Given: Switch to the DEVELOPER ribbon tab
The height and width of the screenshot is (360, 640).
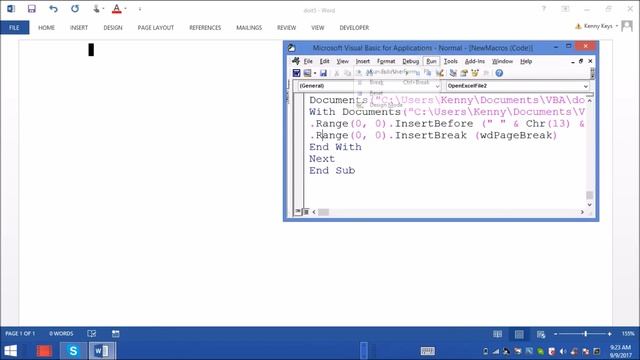Looking at the screenshot, I should 354,28.
